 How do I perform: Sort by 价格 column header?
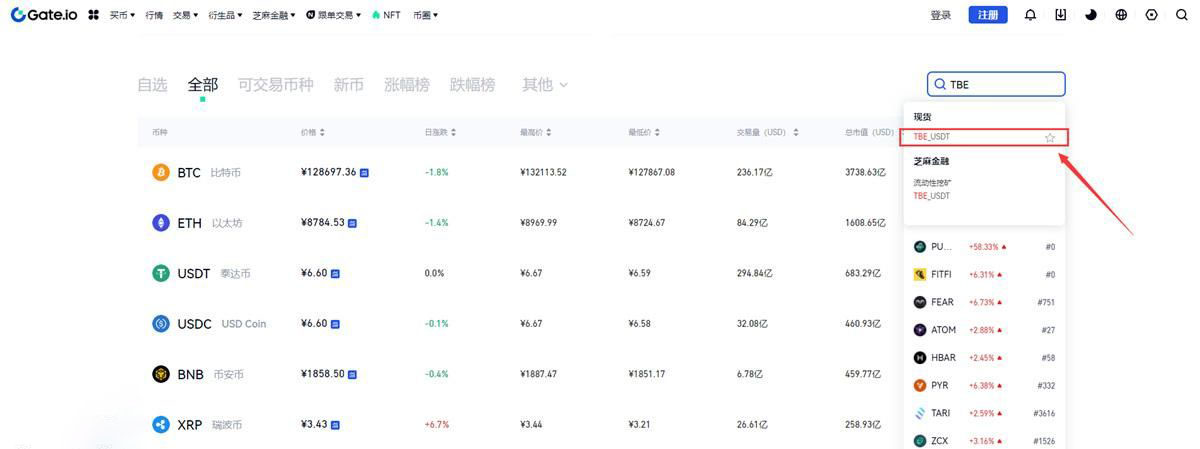pyautogui.click(x=313, y=132)
